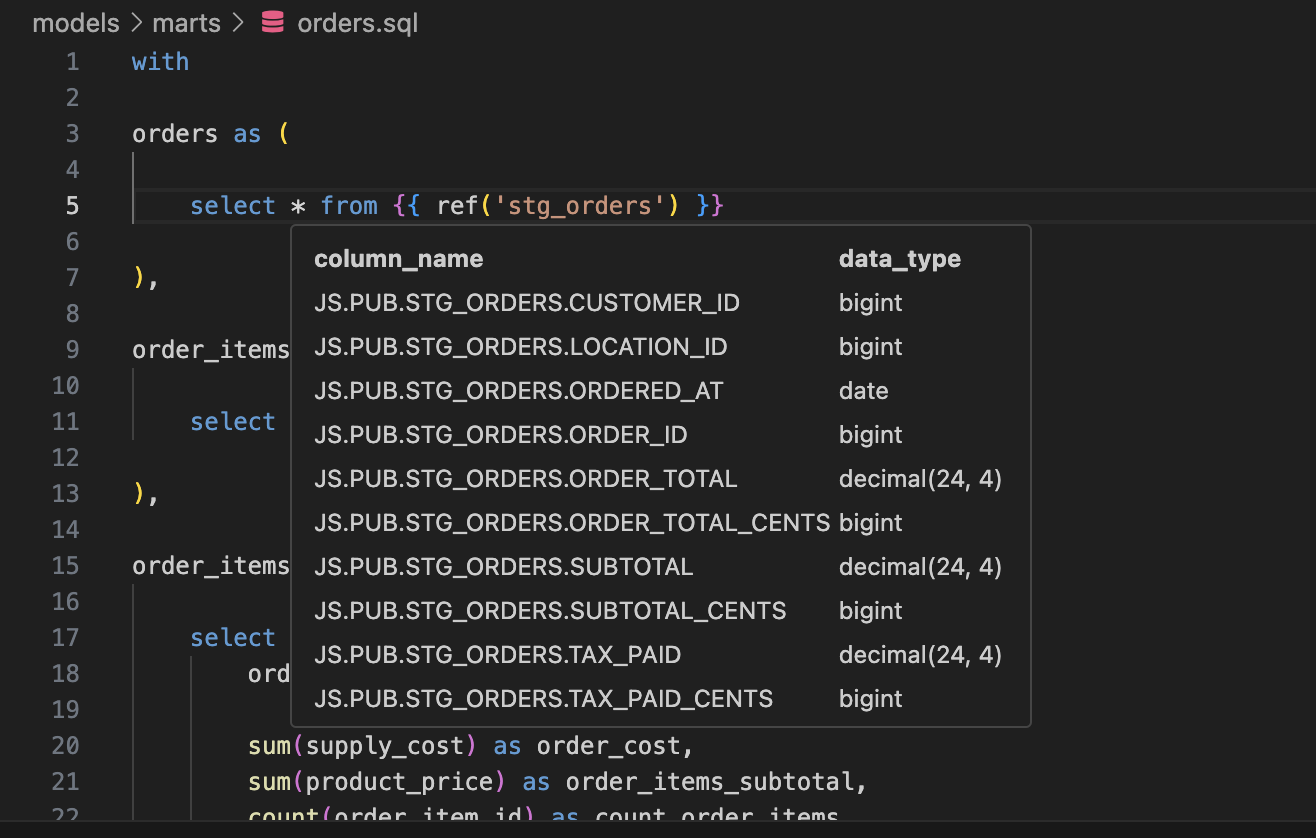The height and width of the screenshot is (838, 1316).
Task: Click the ORDER_TOTAL column name in the popup
Action: pos(525,478)
